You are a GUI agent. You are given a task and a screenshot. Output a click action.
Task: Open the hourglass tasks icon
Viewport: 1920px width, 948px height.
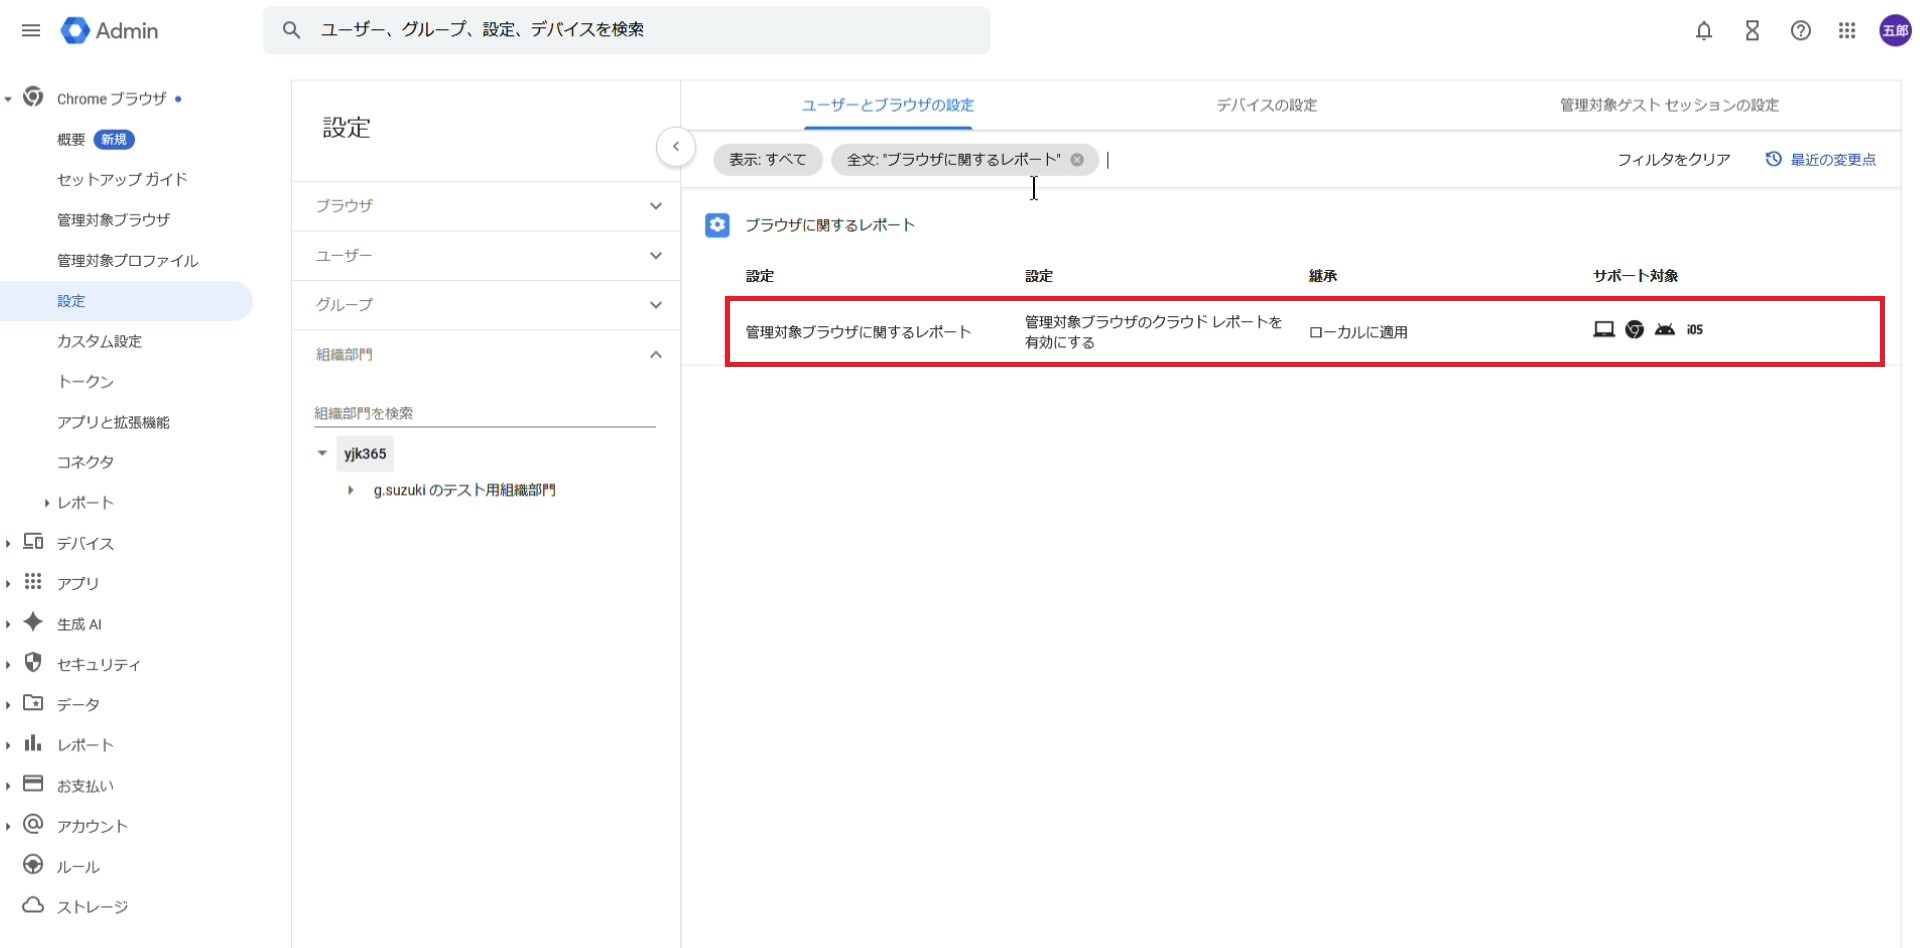tap(1751, 31)
